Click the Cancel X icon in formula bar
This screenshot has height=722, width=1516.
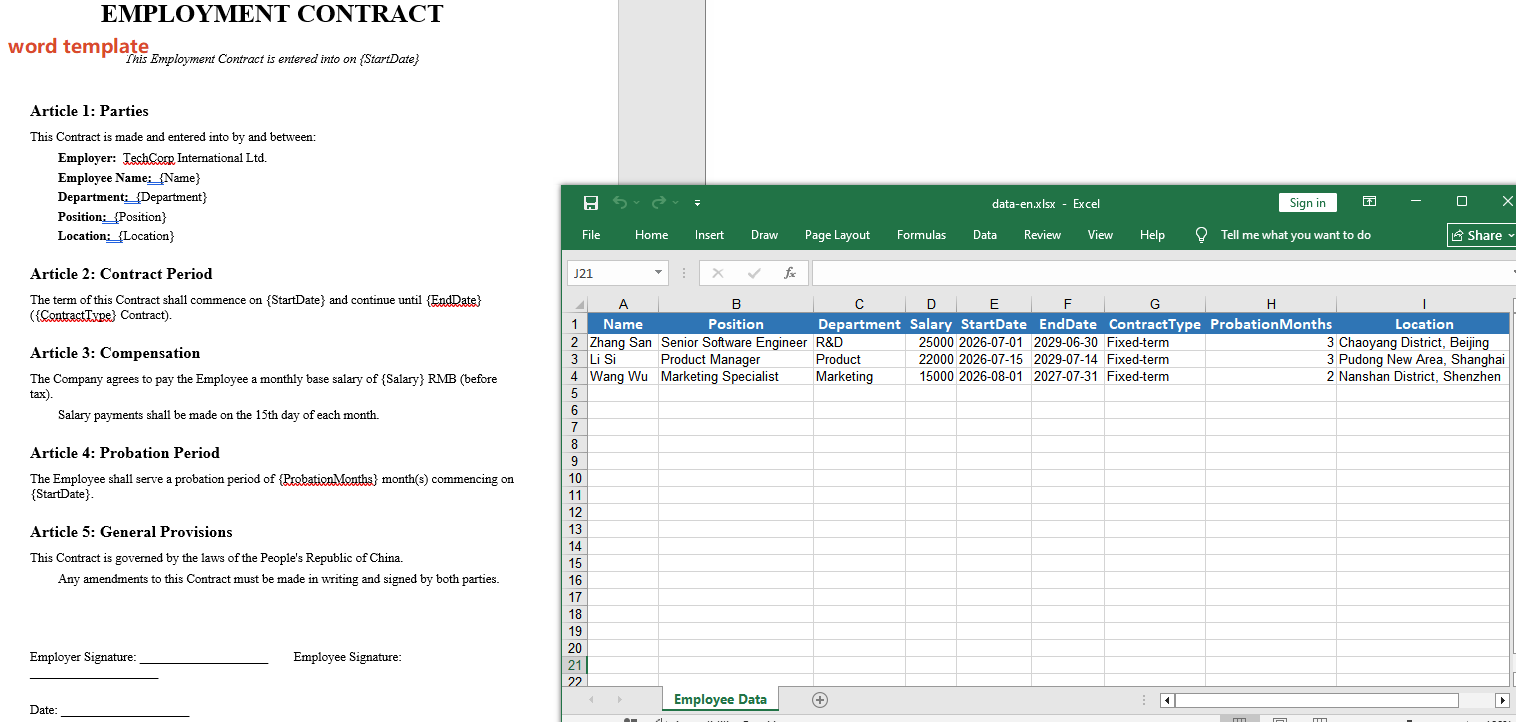click(717, 273)
